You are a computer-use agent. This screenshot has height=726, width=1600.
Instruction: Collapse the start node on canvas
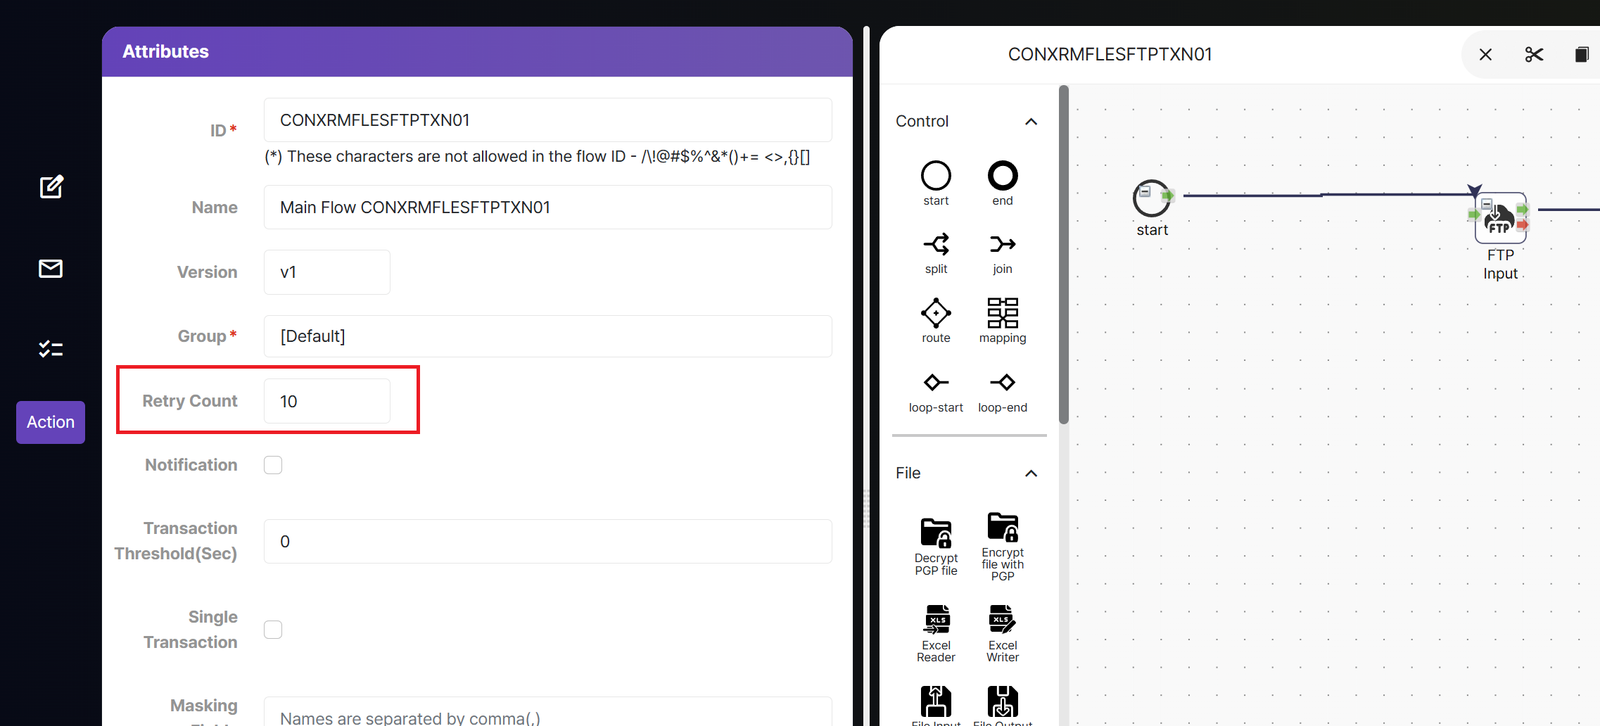(1146, 191)
